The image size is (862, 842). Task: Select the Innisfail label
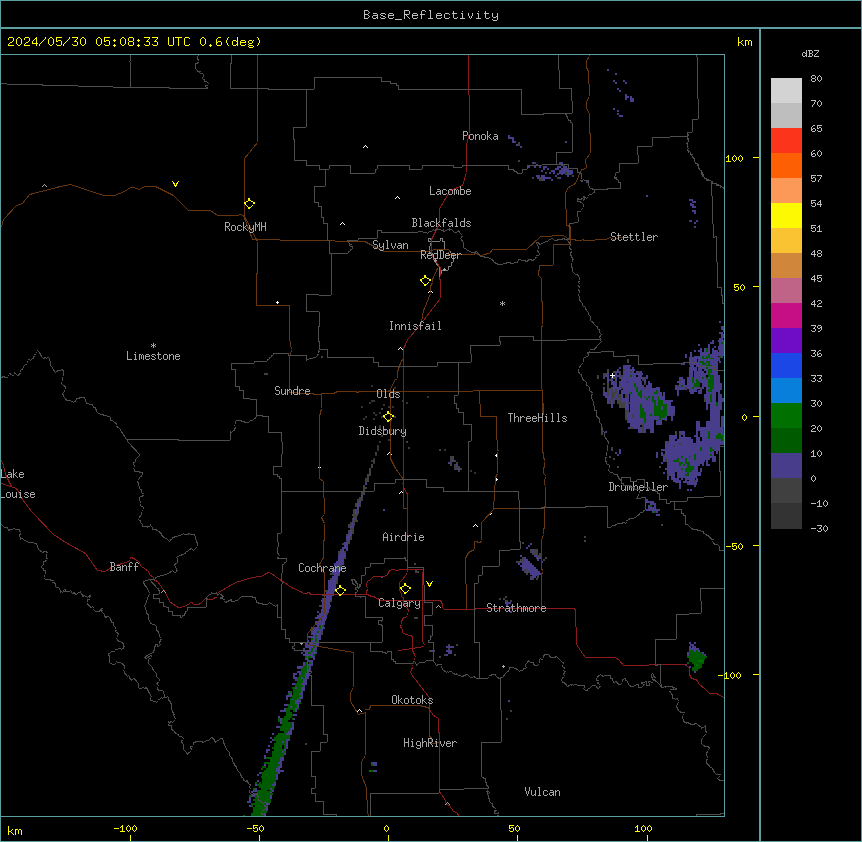[x=415, y=326]
